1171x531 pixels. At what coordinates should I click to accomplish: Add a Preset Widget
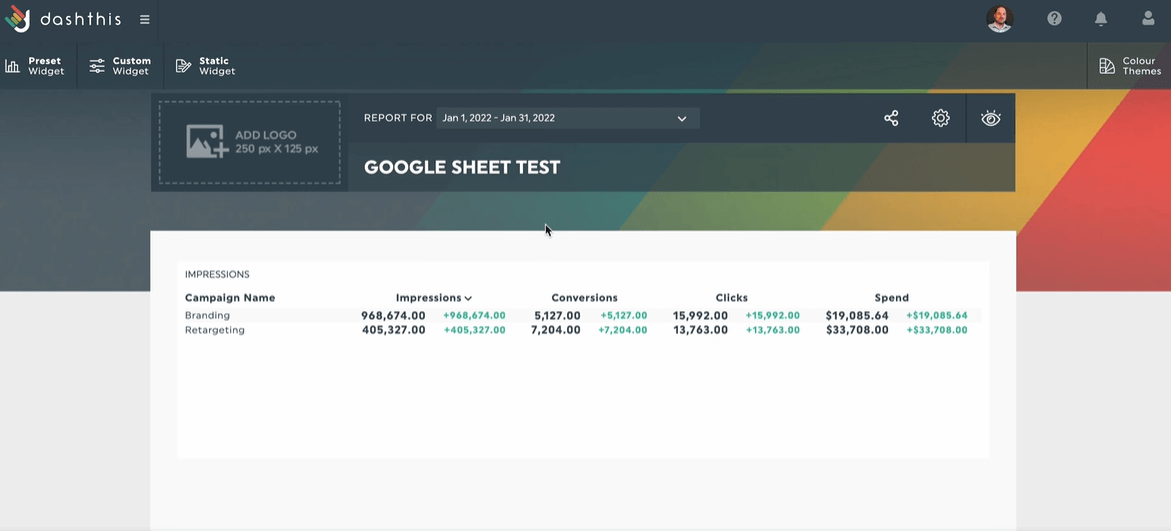pyautogui.click(x=35, y=66)
